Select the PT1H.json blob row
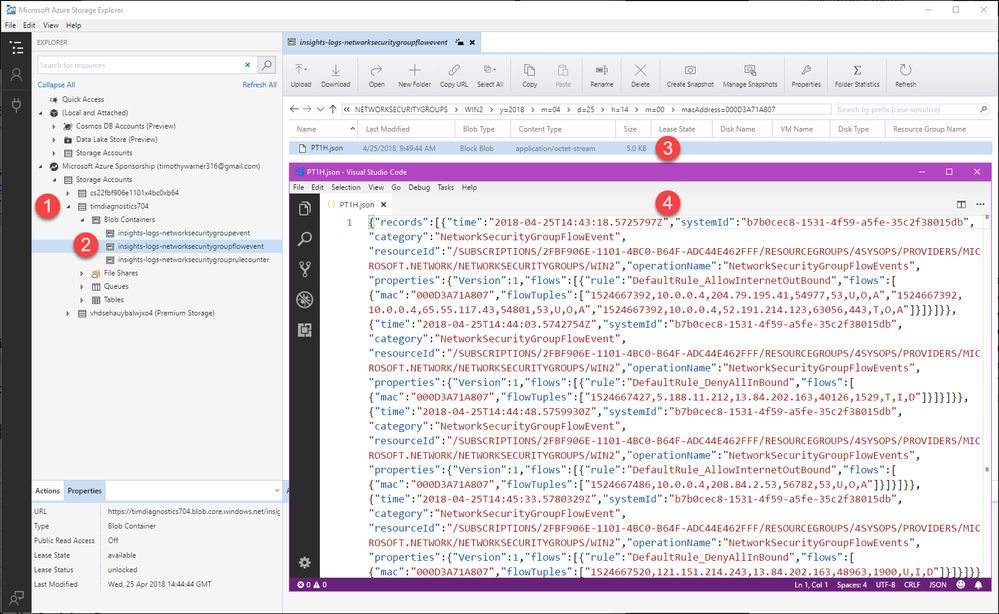 [640, 148]
